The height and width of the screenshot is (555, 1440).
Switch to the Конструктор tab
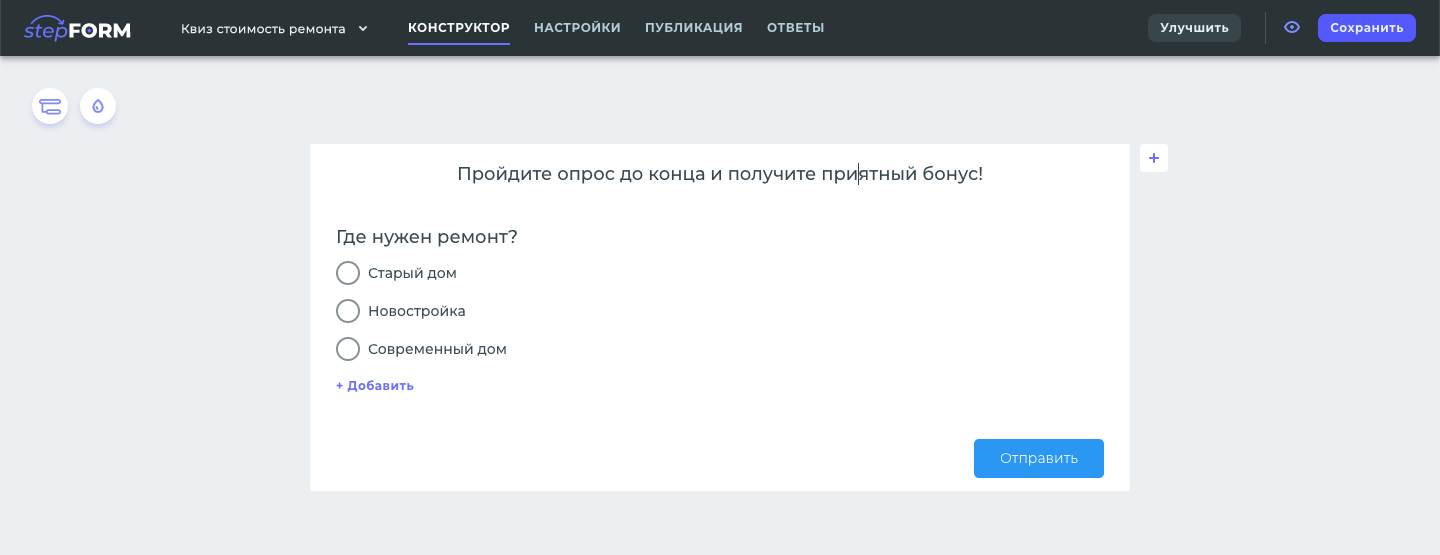point(459,28)
